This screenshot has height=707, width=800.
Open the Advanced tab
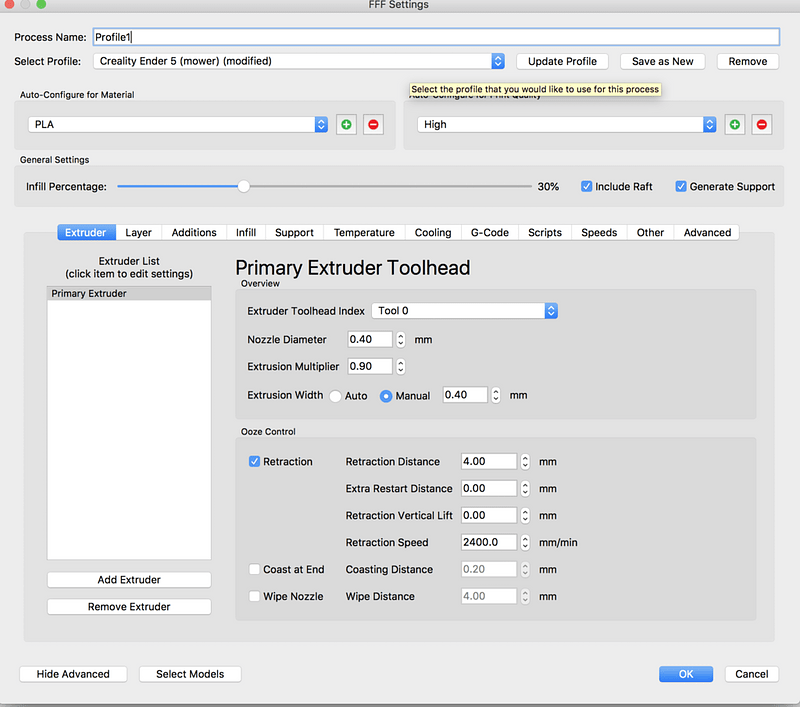[707, 232]
